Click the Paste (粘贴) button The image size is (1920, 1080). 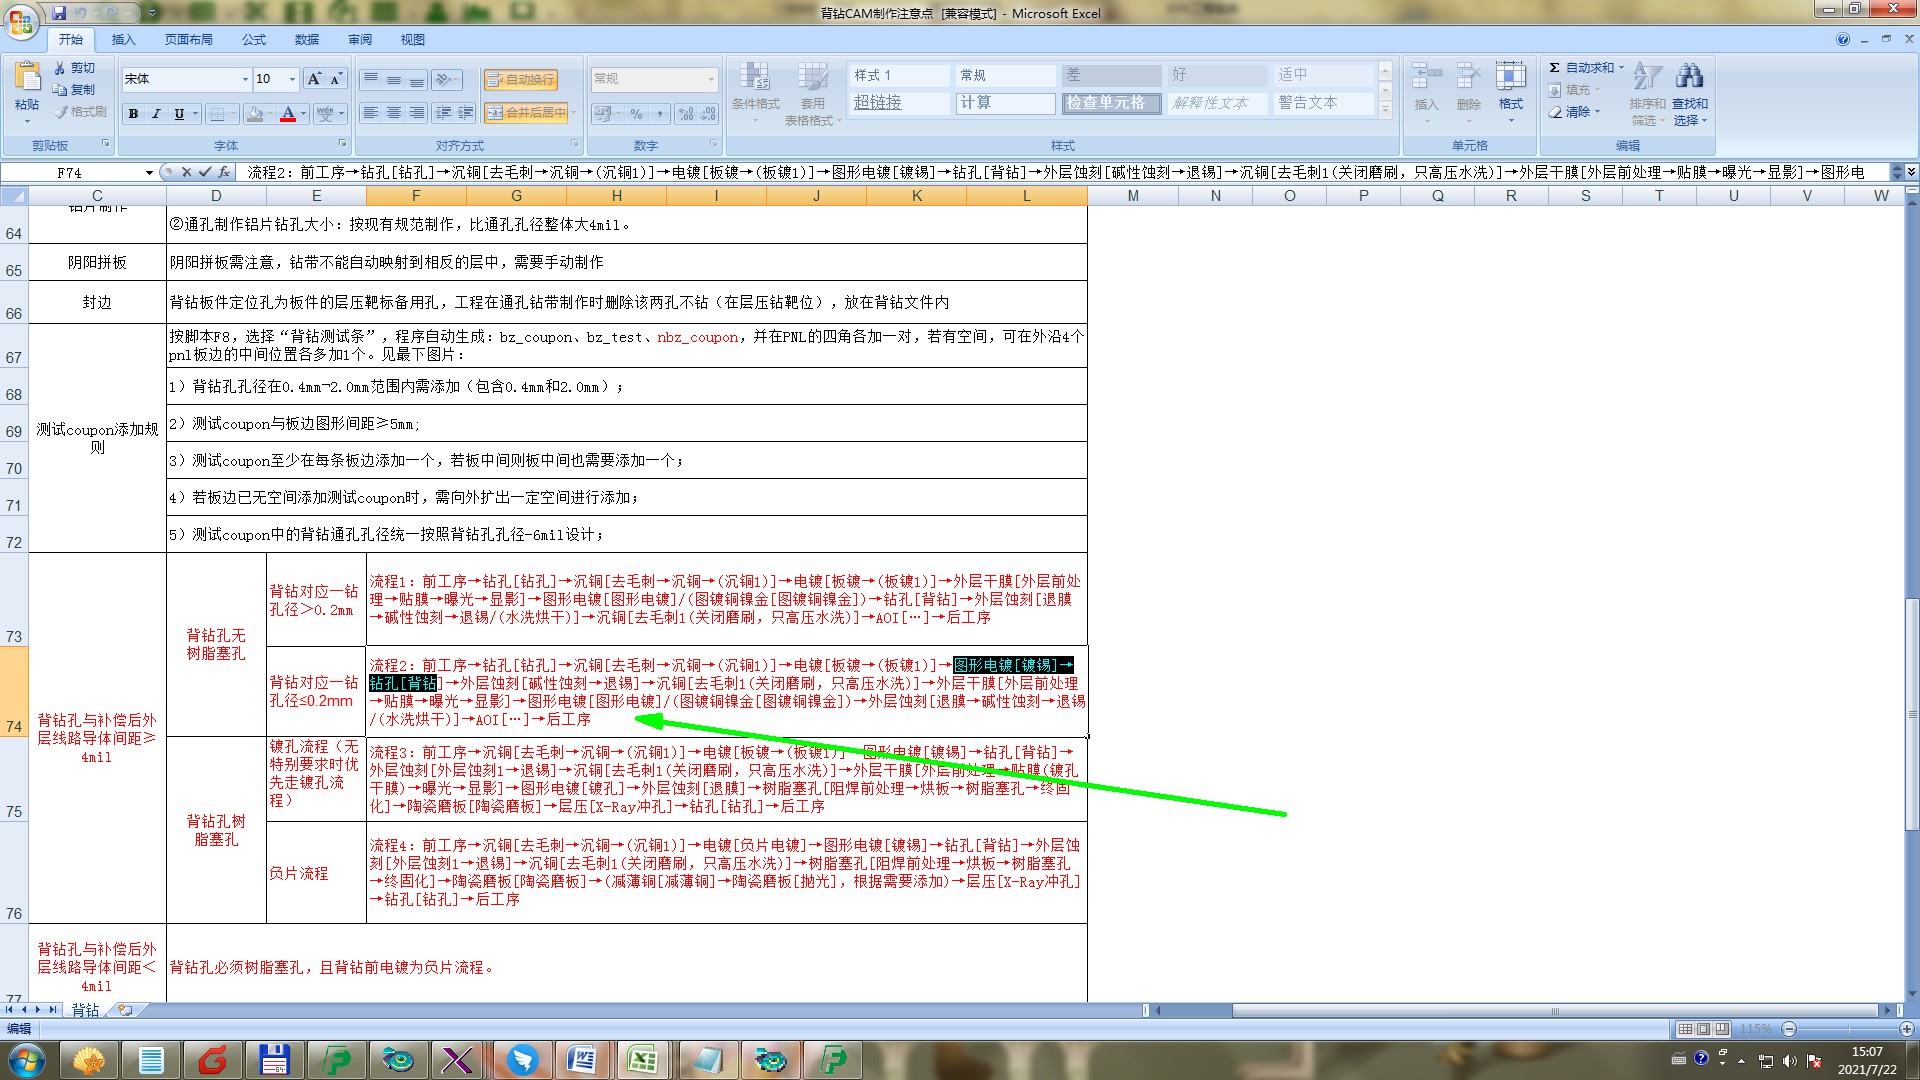pyautogui.click(x=27, y=88)
